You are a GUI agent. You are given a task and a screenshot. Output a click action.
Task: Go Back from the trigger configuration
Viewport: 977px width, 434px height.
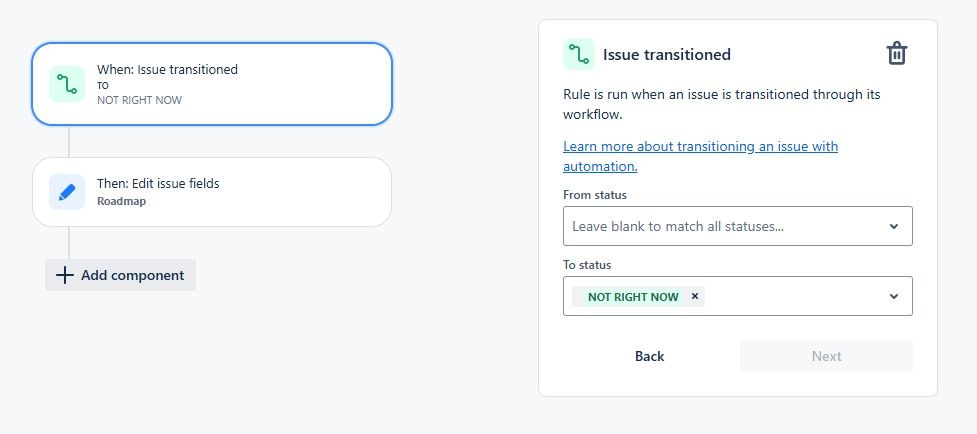(649, 356)
